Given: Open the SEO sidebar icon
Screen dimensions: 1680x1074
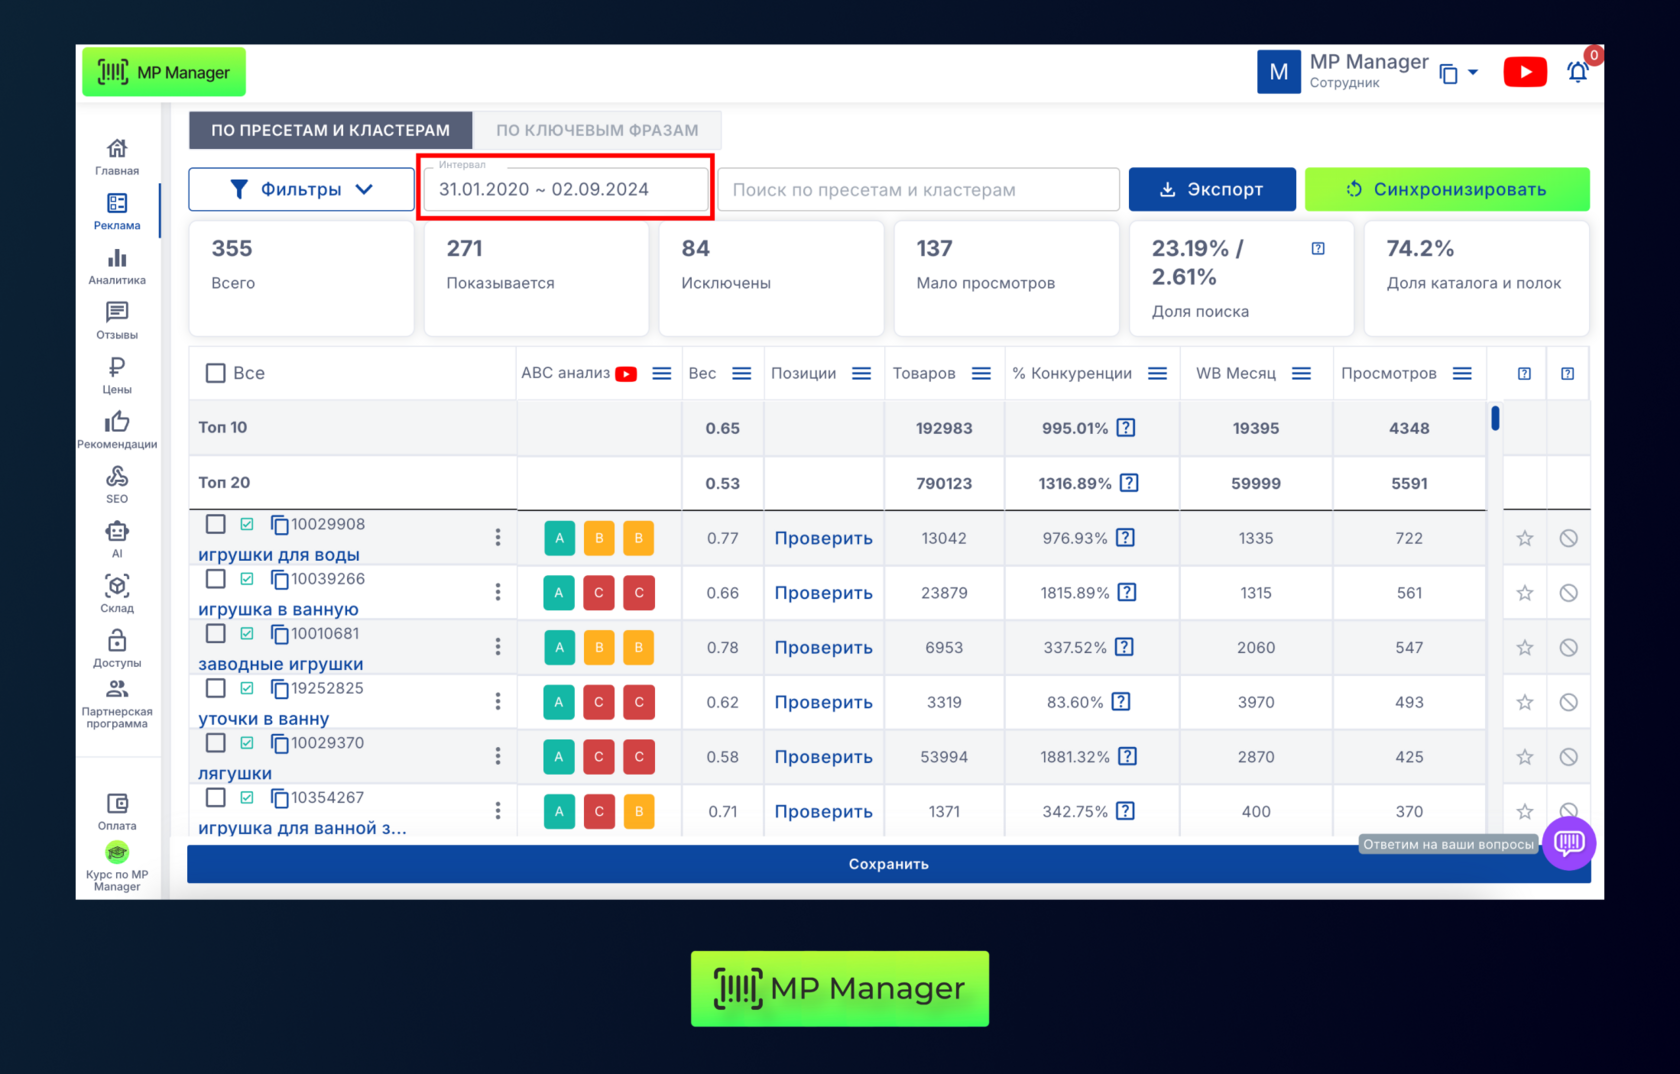Looking at the screenshot, I should click(x=117, y=484).
